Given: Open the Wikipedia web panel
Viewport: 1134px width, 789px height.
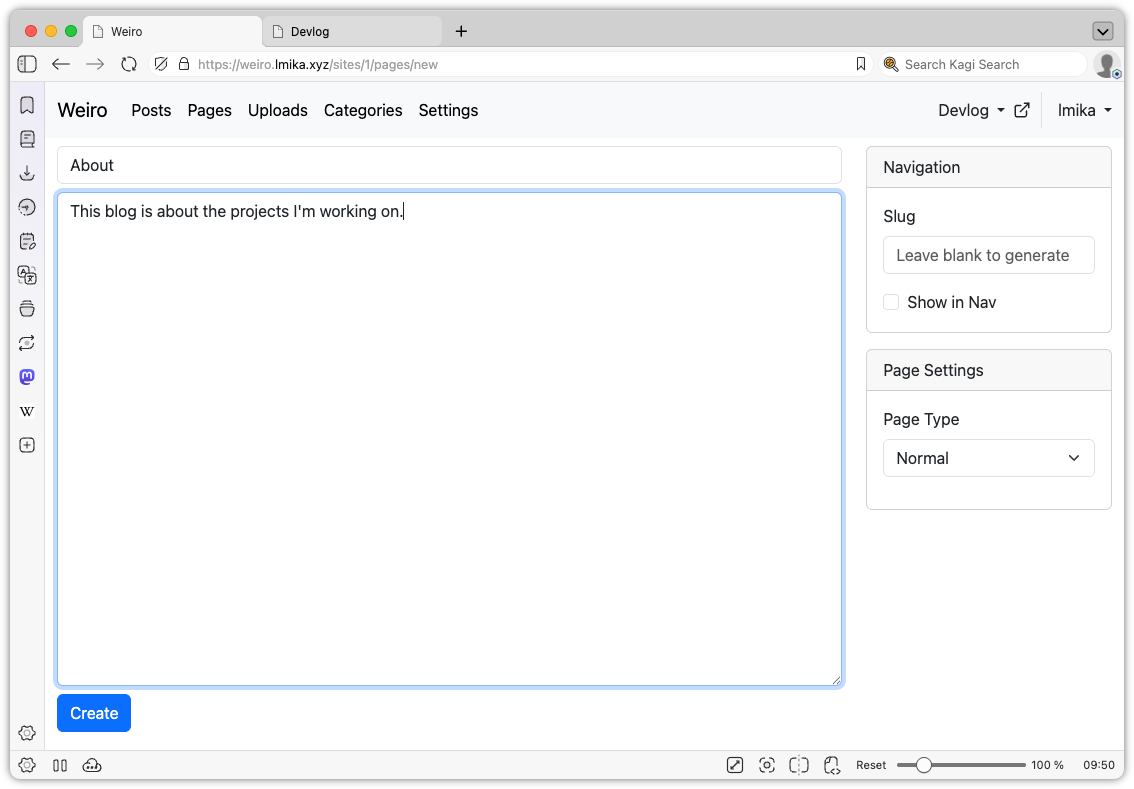Looking at the screenshot, I should click(x=27, y=410).
